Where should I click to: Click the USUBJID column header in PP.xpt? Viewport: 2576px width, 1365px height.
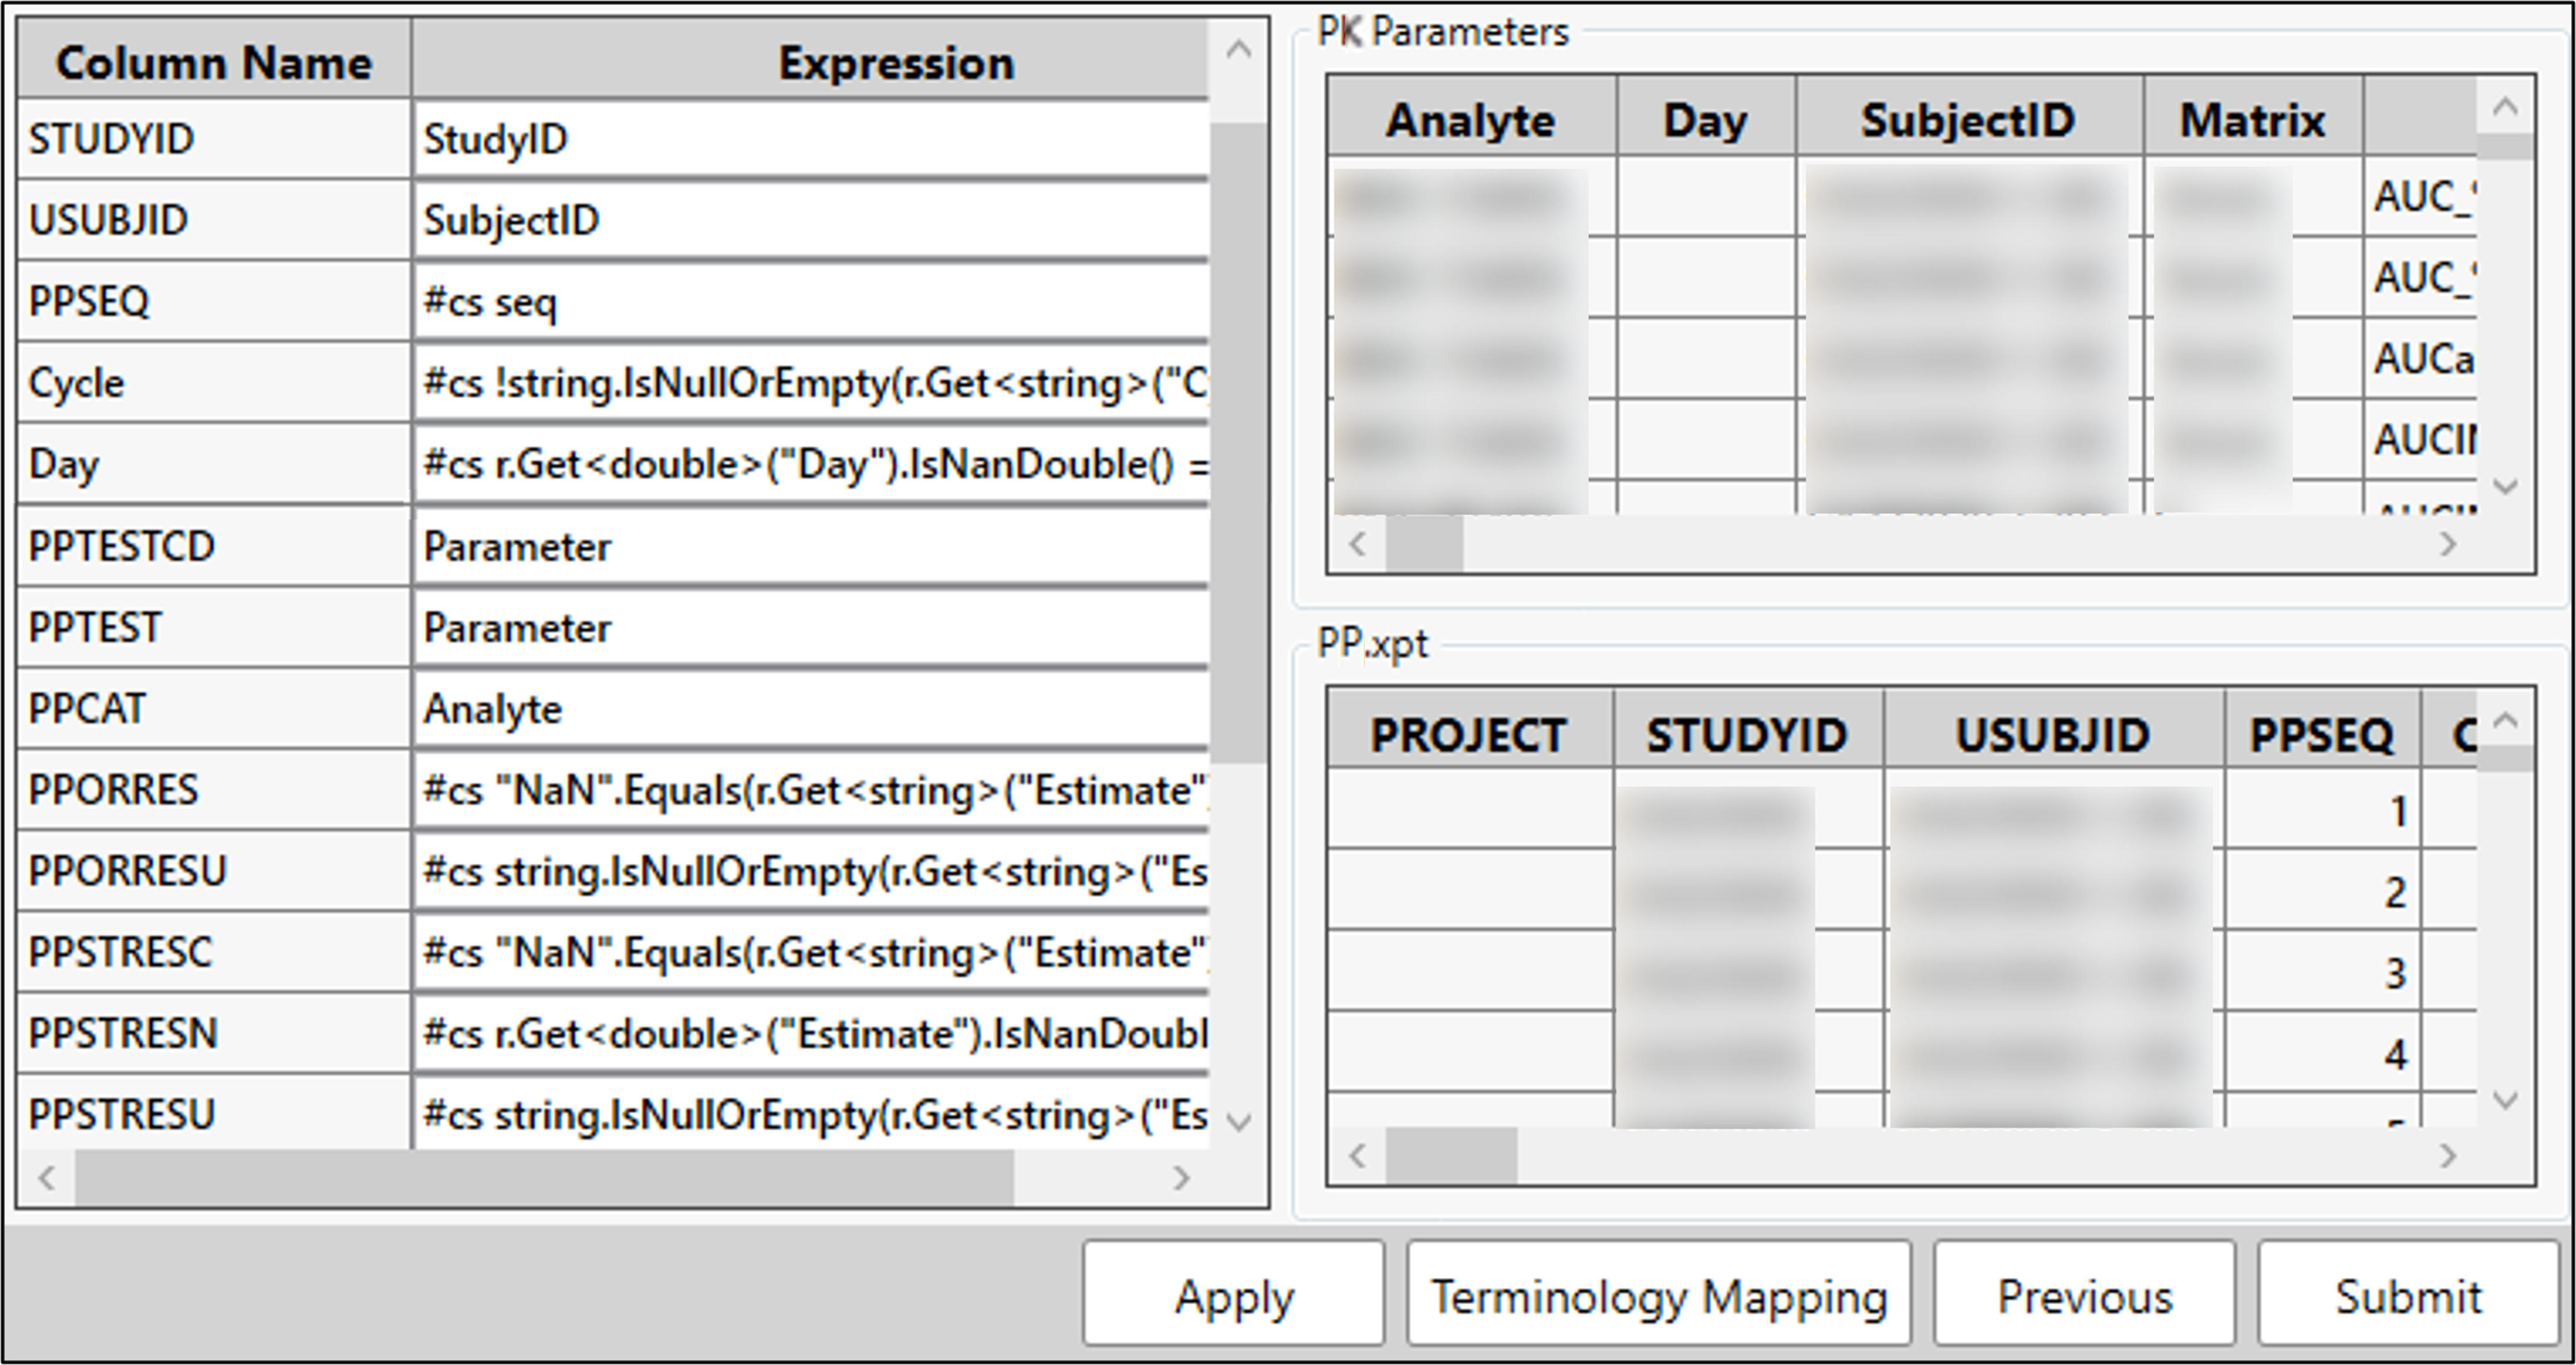pos(2053,735)
